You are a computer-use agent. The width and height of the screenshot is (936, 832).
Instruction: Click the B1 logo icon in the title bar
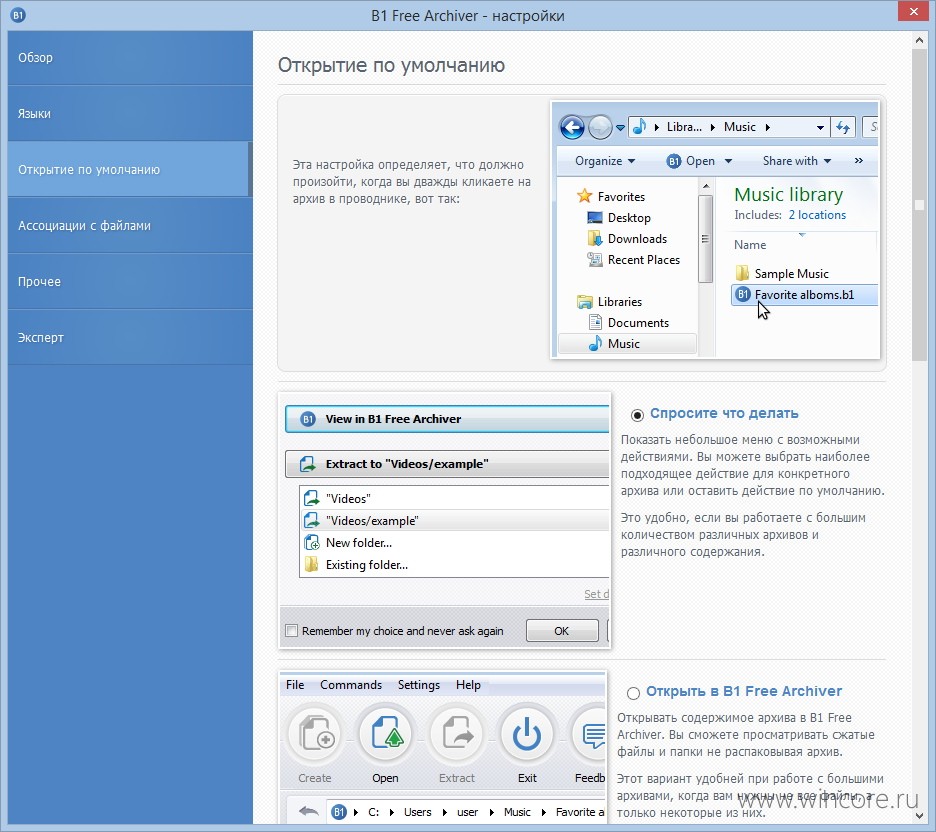point(18,15)
